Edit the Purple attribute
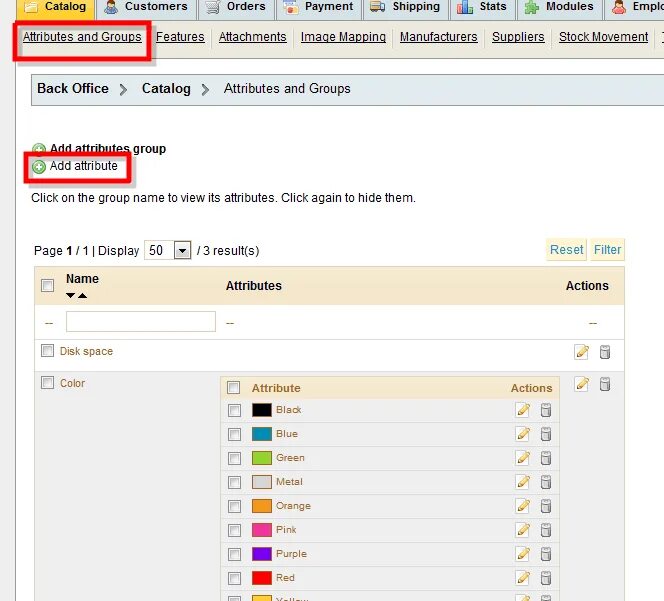The image size is (664, 601). point(523,554)
